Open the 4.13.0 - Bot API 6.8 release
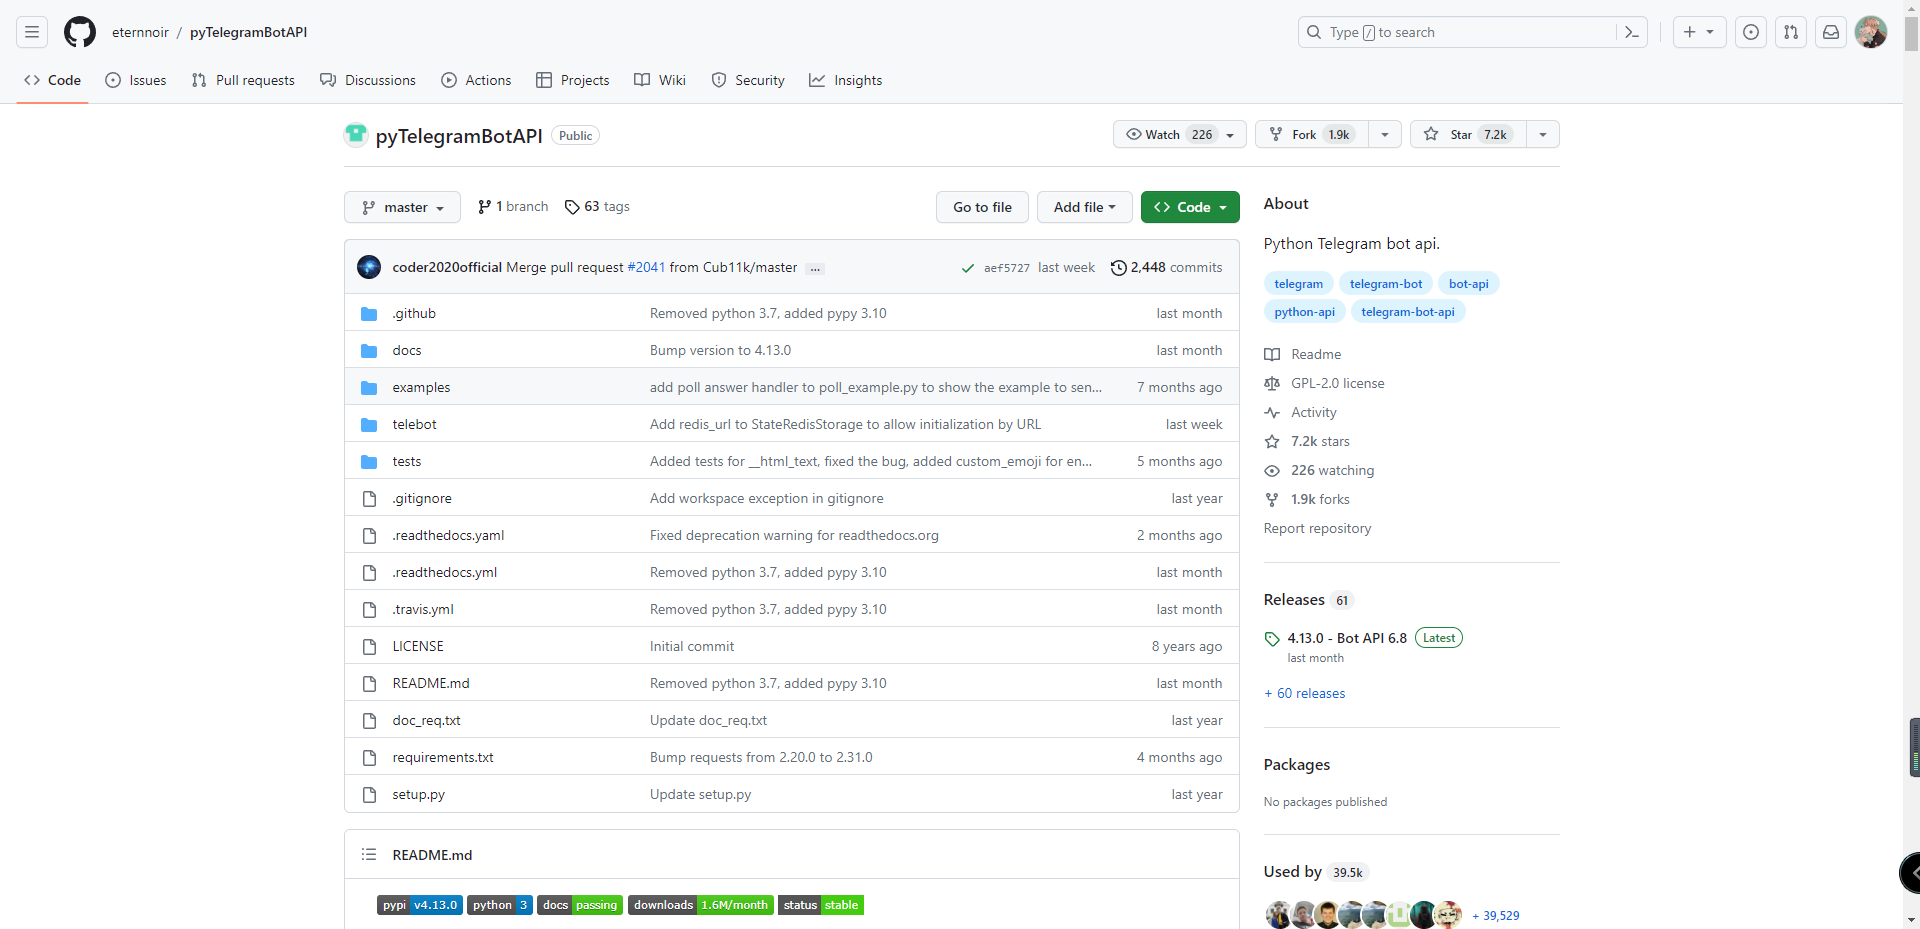This screenshot has height=929, width=1920. pyautogui.click(x=1347, y=638)
